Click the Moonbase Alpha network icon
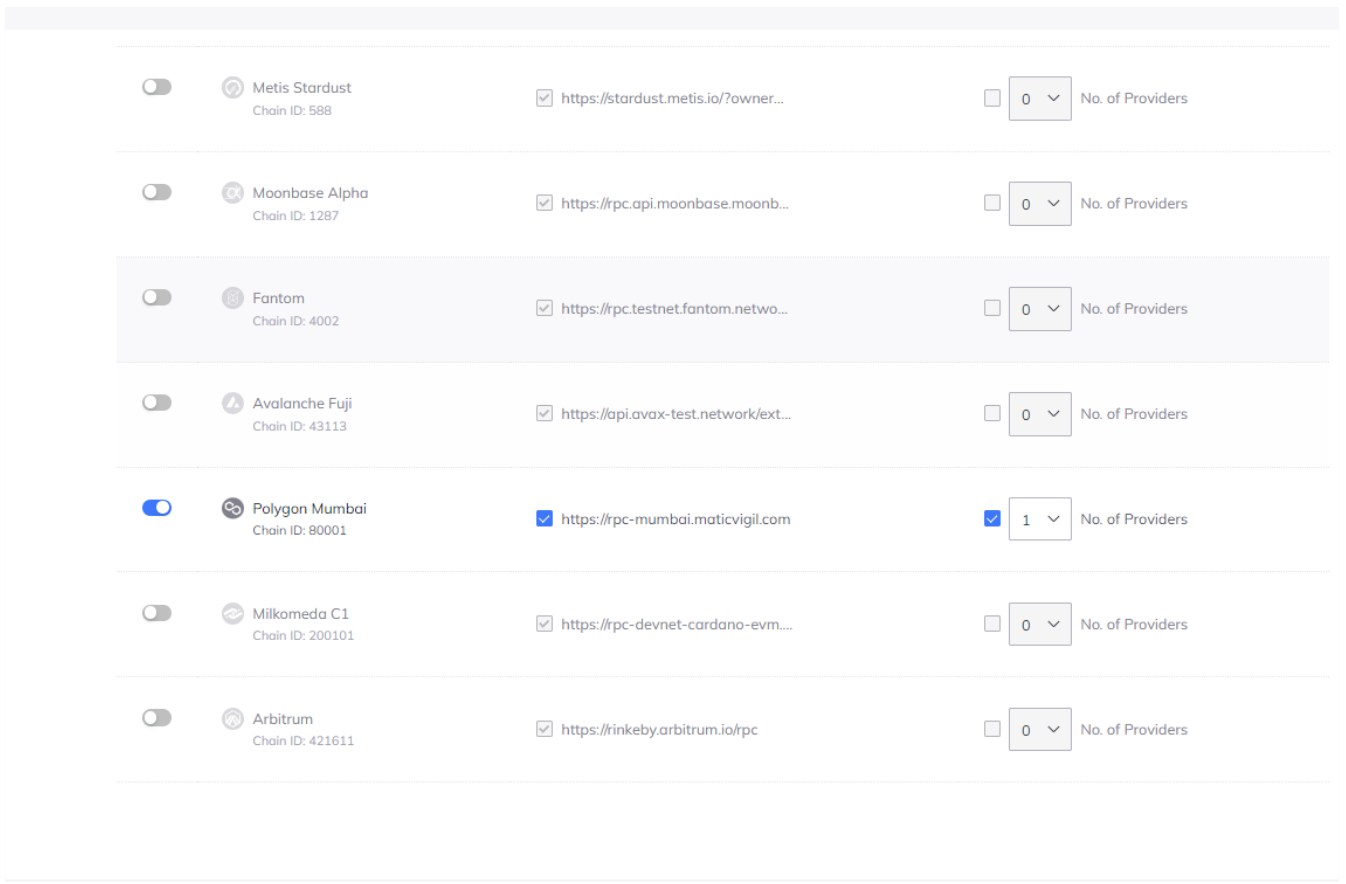 [x=232, y=193]
